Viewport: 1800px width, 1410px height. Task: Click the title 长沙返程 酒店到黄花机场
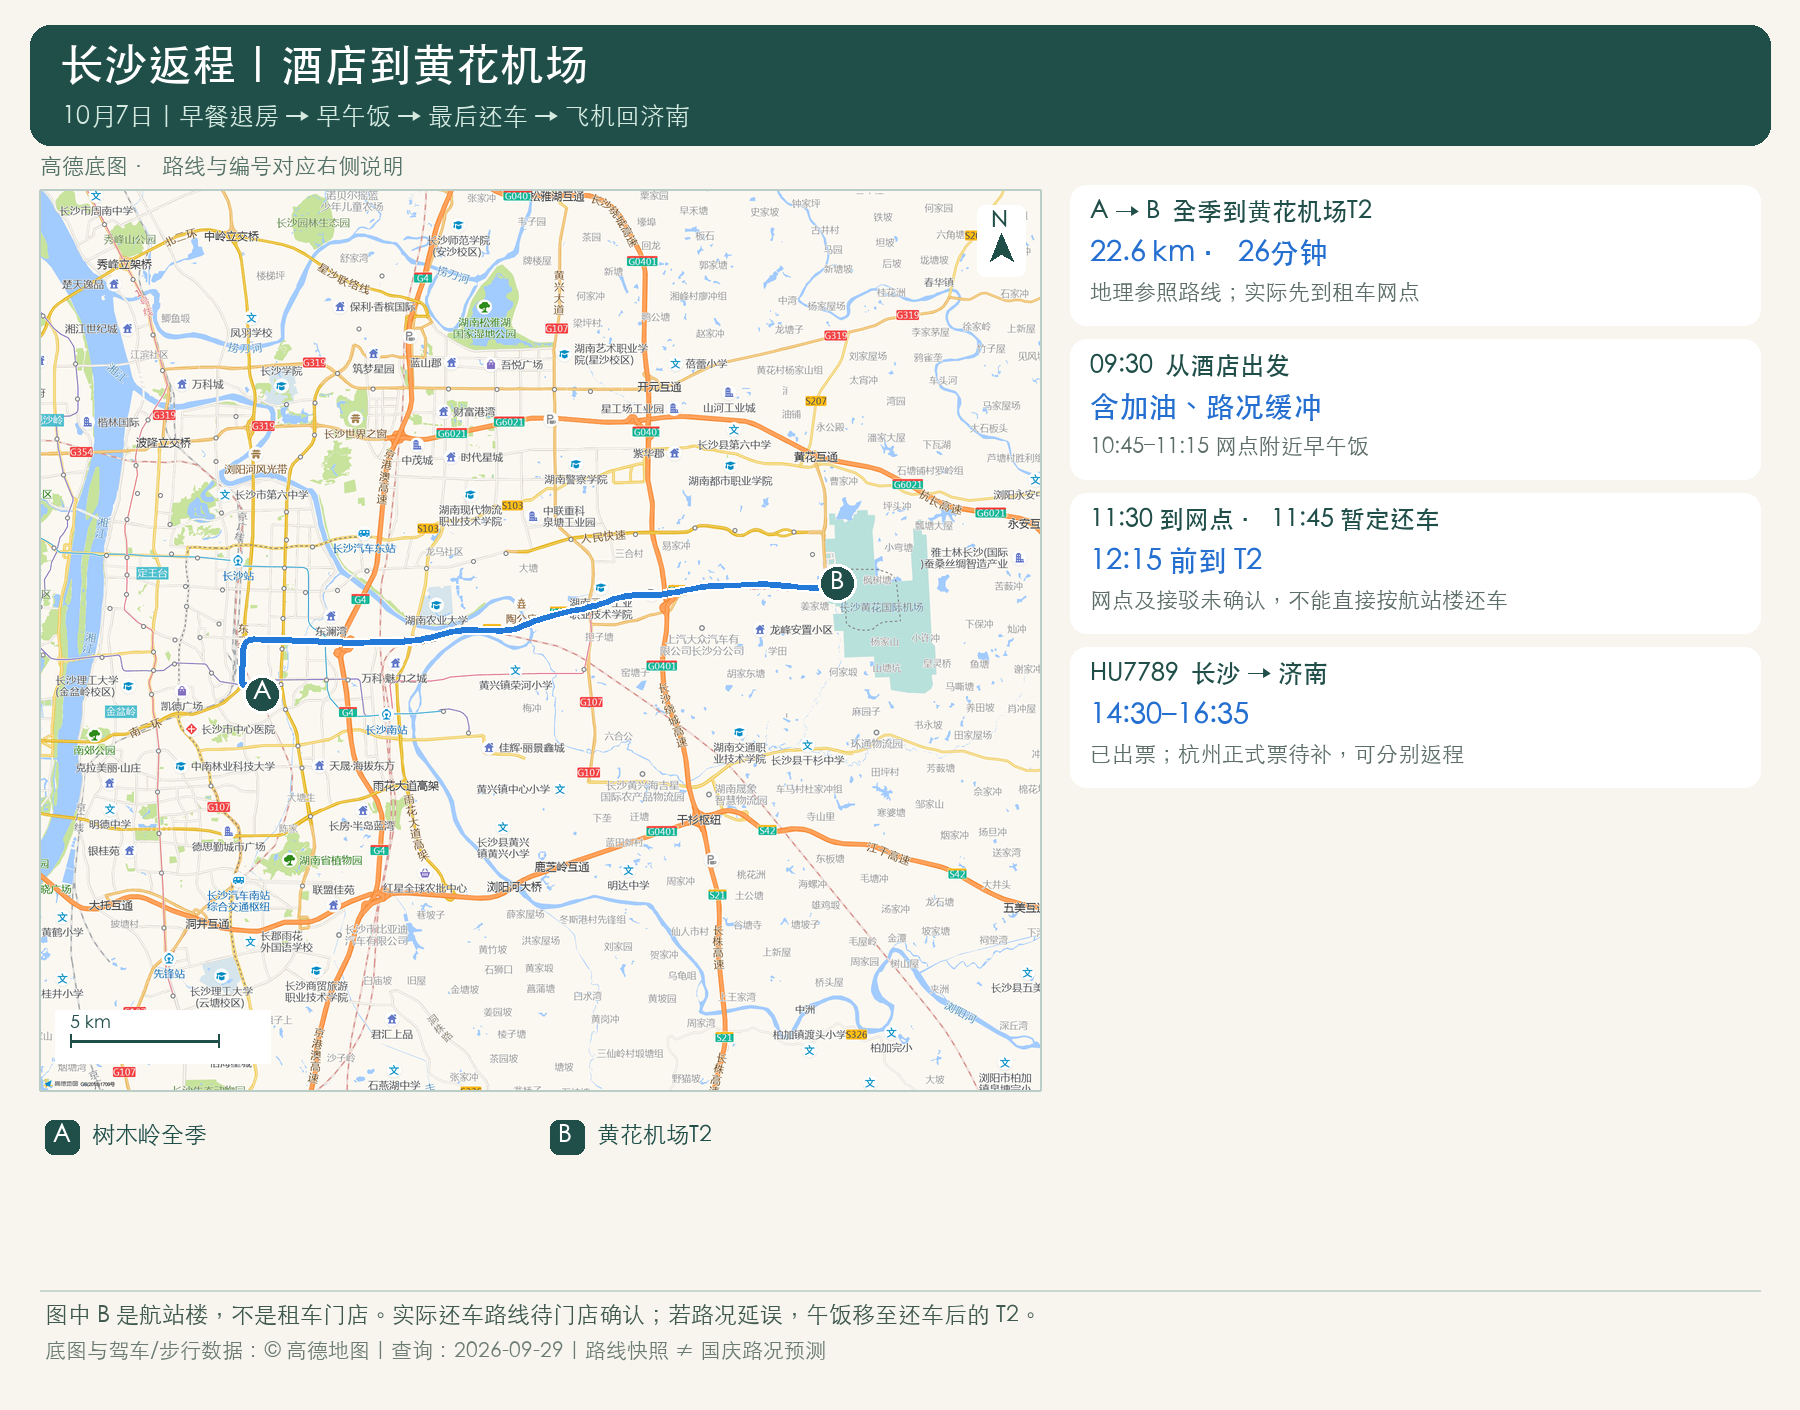pos(325,66)
